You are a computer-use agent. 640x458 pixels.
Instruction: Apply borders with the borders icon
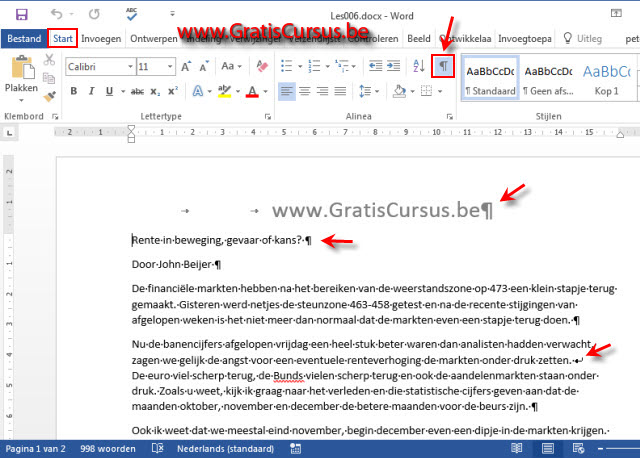[x=427, y=91]
